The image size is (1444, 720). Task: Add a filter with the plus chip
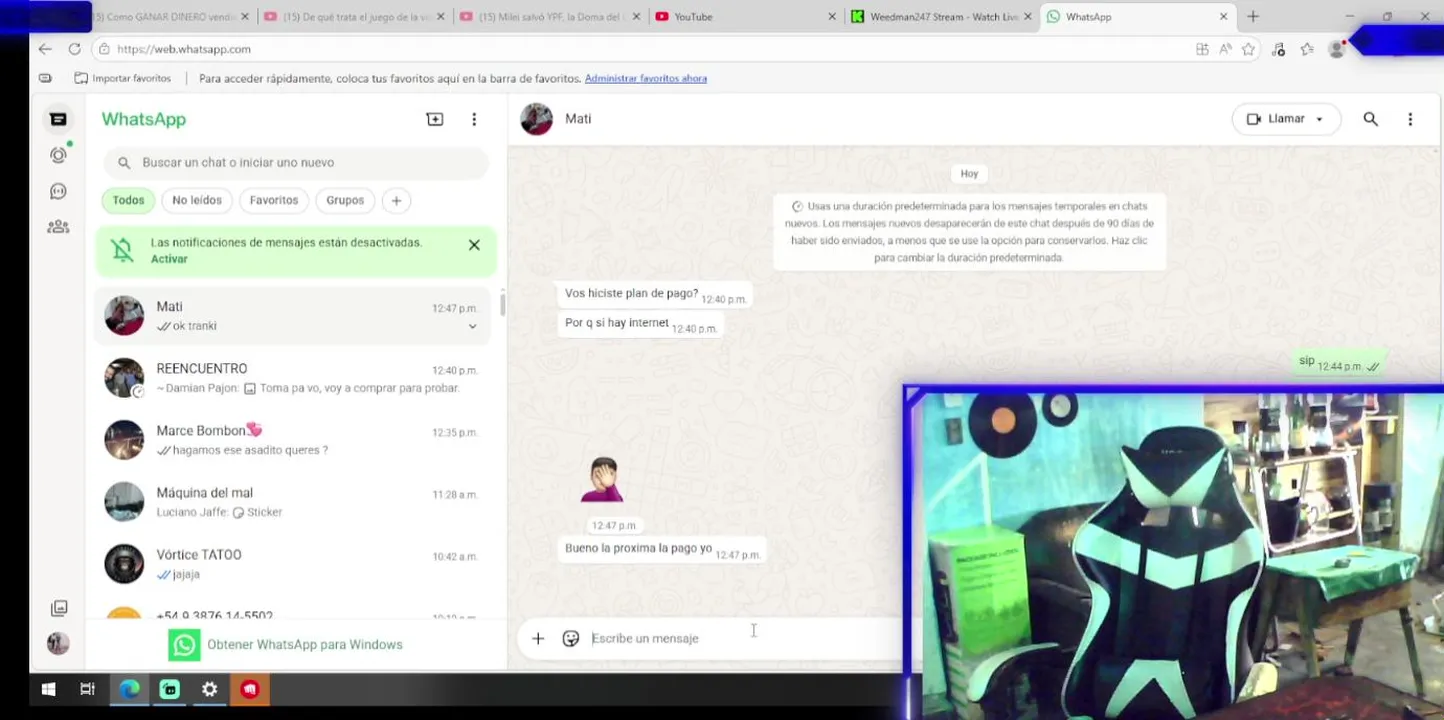[x=396, y=201]
